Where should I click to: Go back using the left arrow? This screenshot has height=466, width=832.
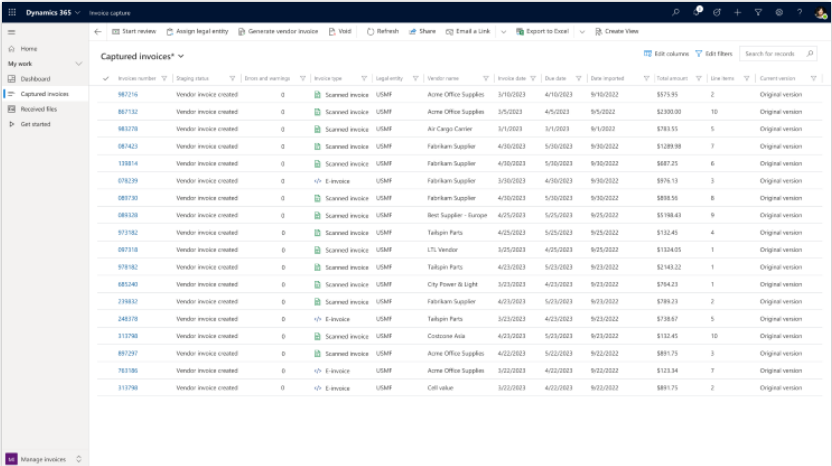tap(98, 31)
